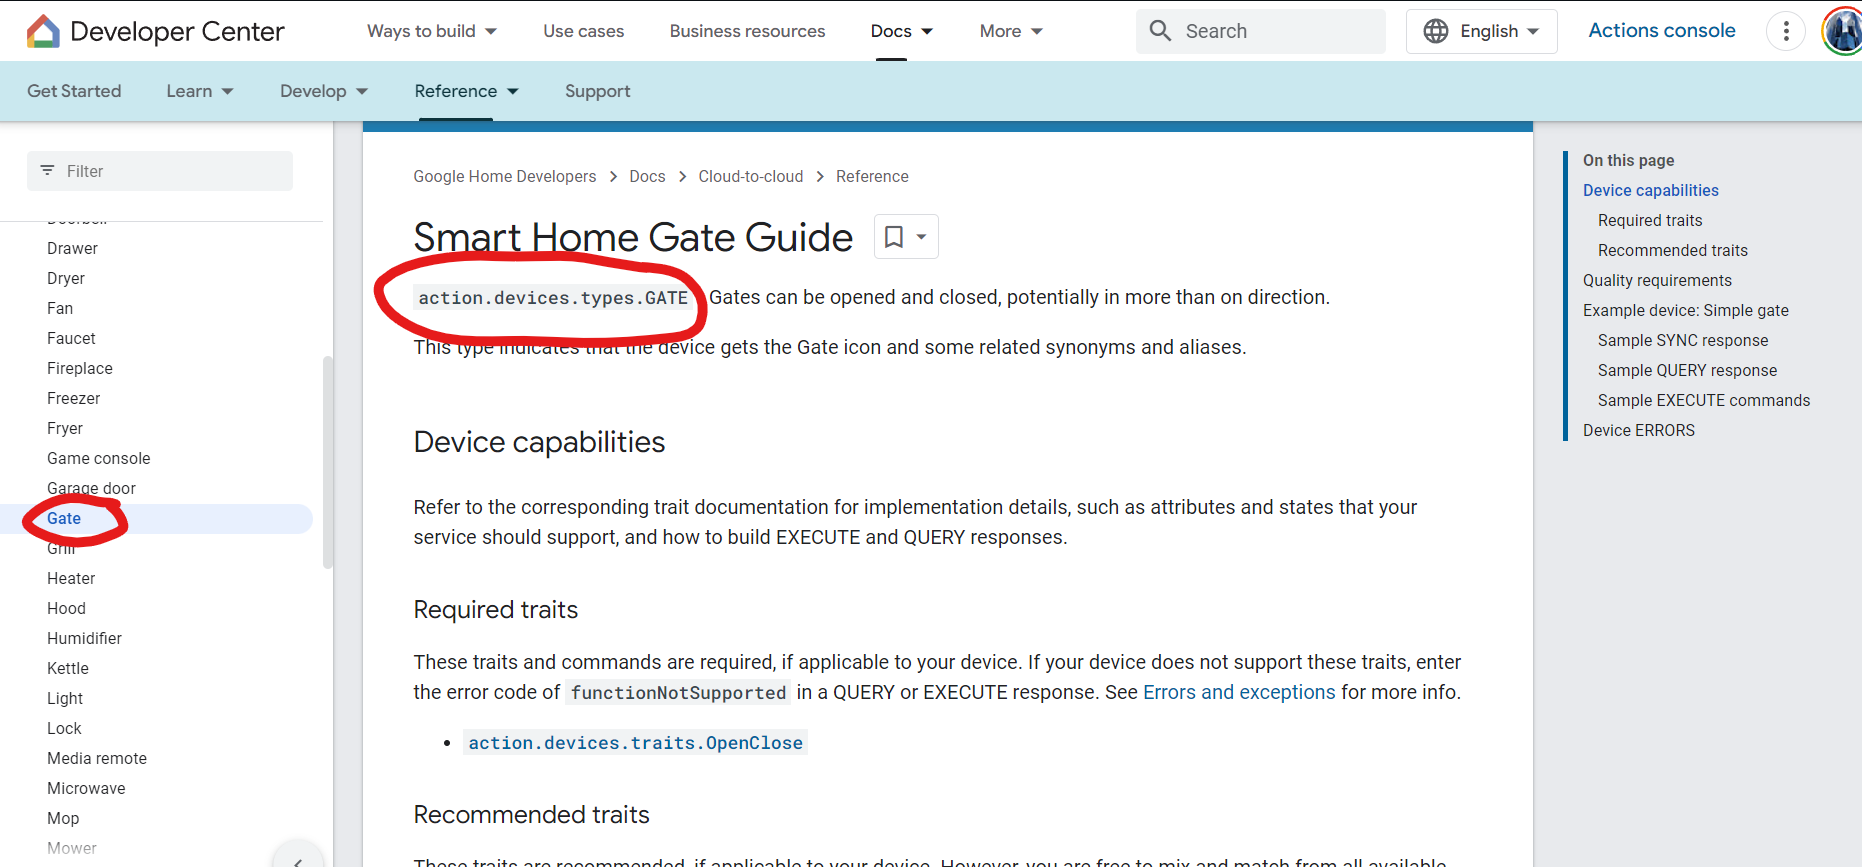Select Fryer in the sidebar
1862x867 pixels.
(65, 428)
